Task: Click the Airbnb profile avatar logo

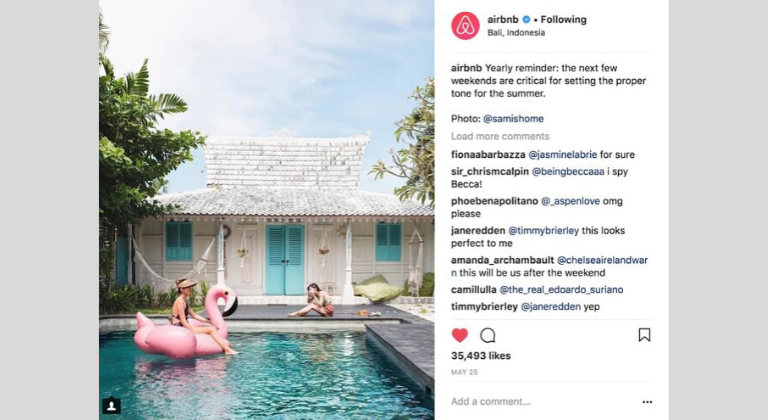Action: coord(465,25)
